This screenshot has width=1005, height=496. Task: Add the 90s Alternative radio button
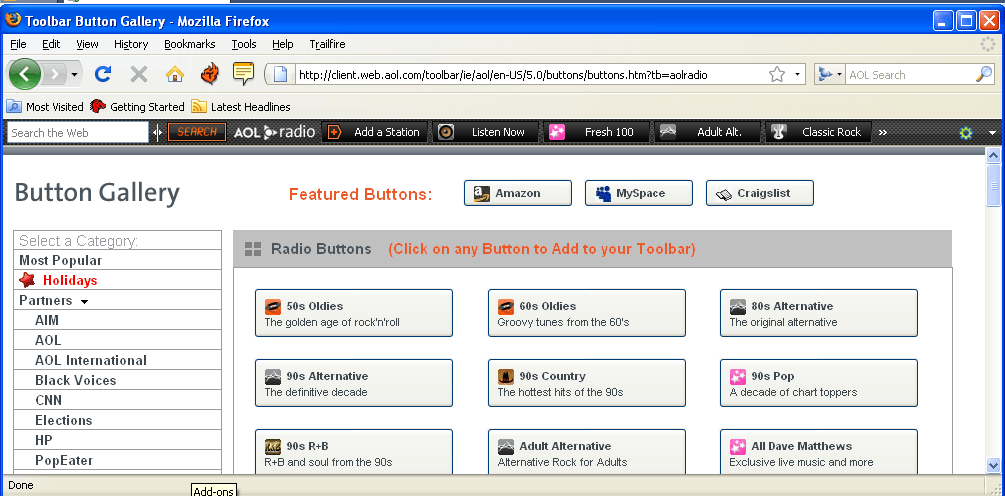pyautogui.click(x=354, y=383)
